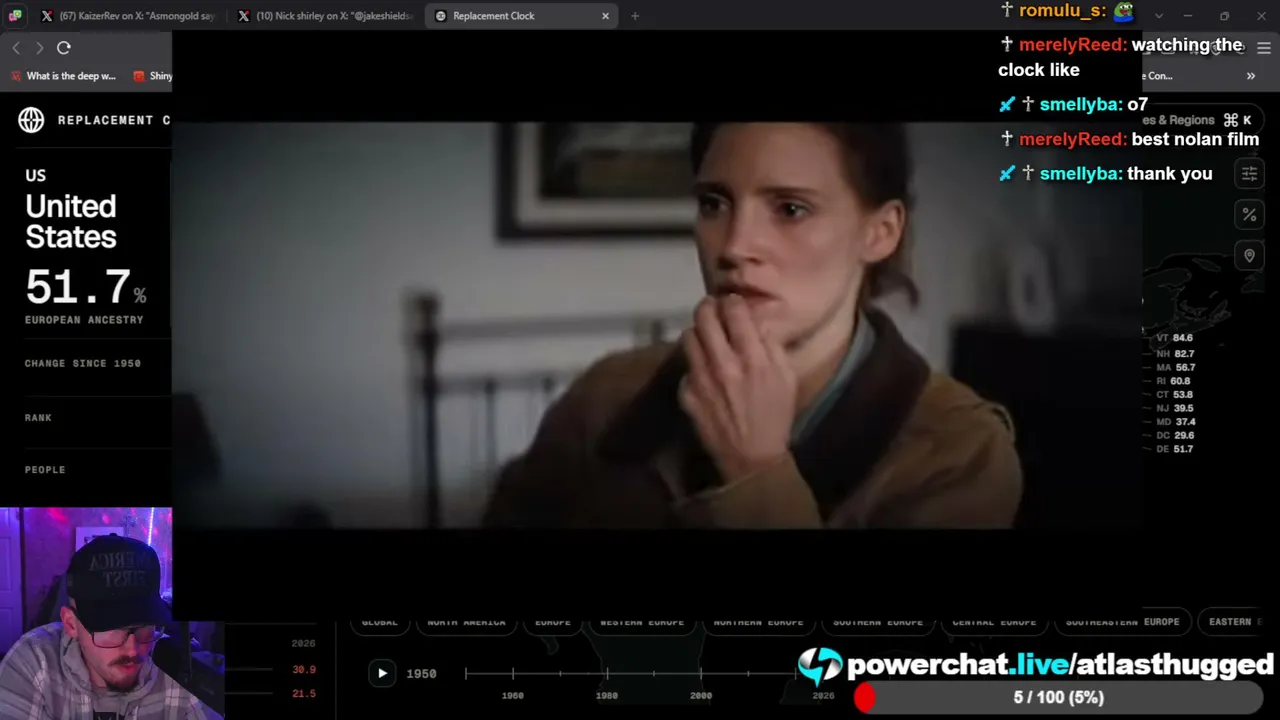The image size is (1280, 720).
Task: Click the Rank label in sidebar
Action: [x=38, y=418]
